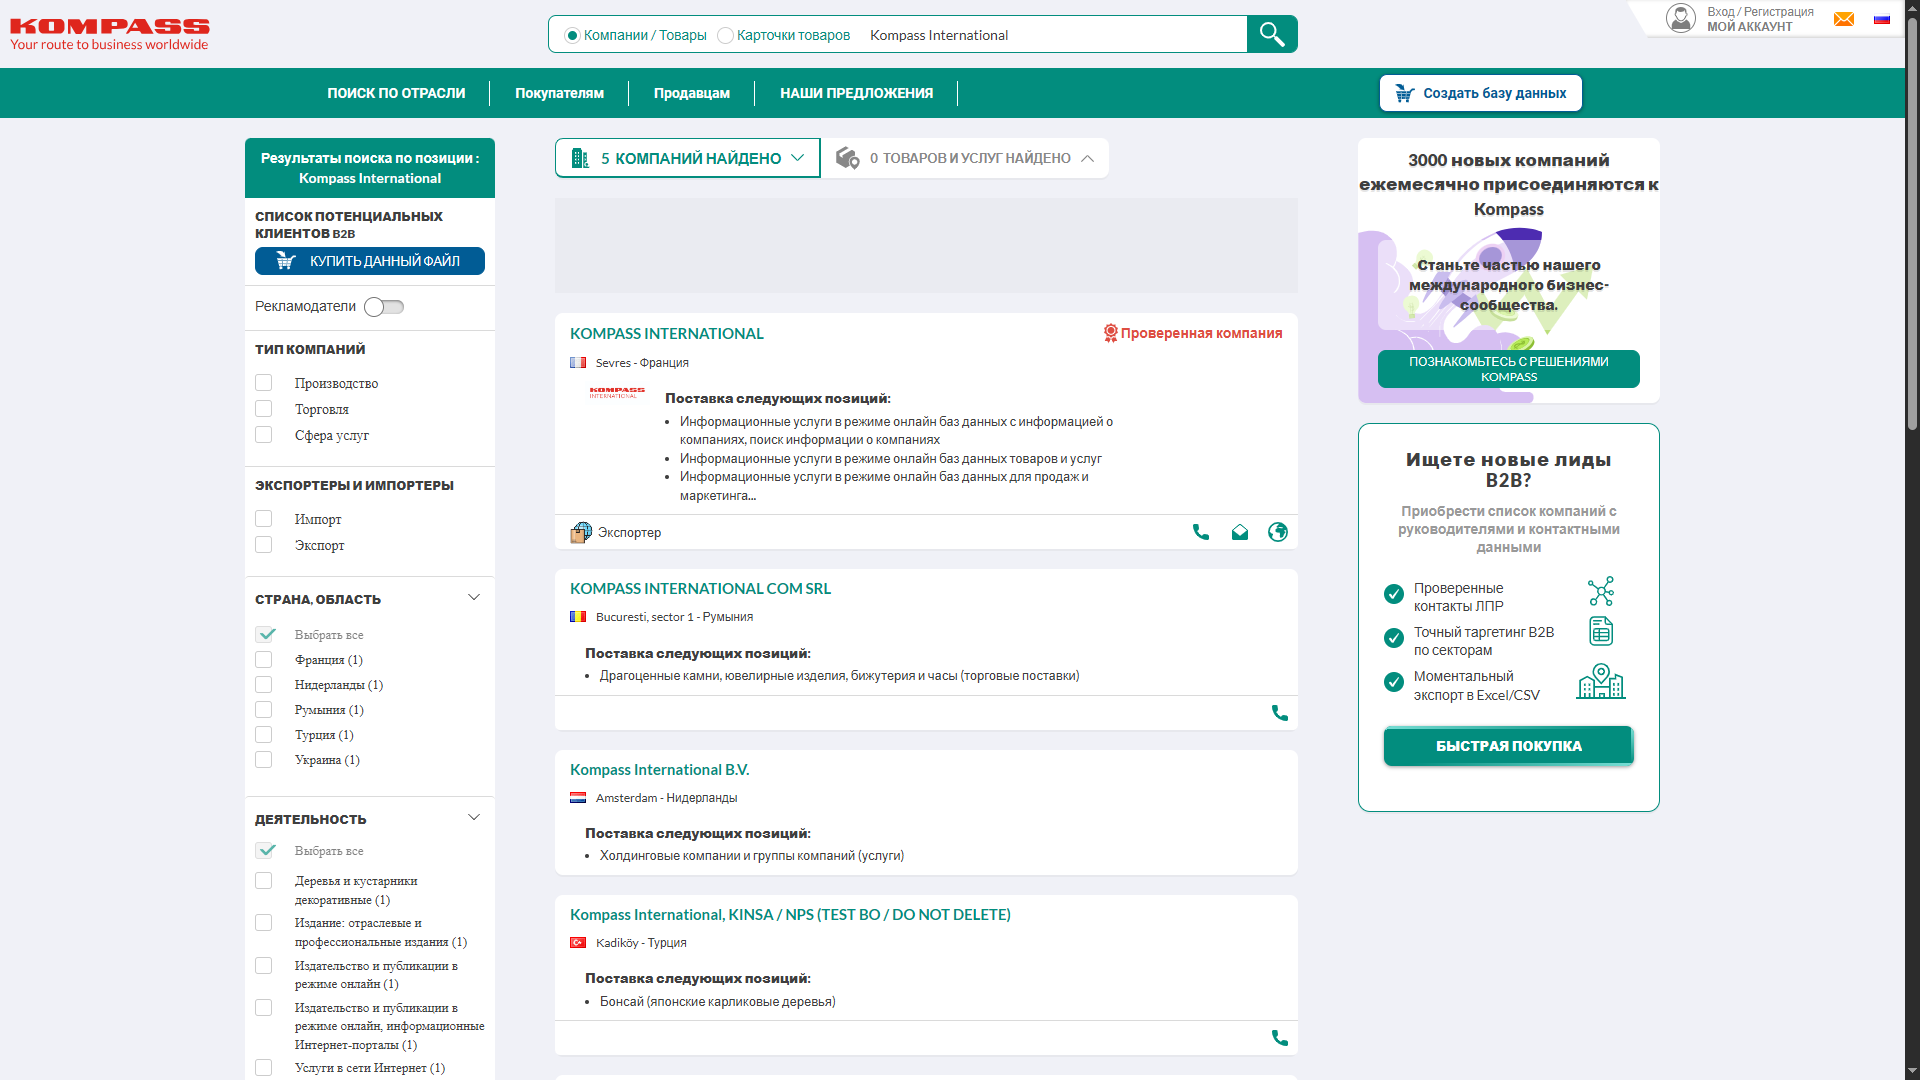Select the Компании / Товары radio button
The image size is (1920, 1080).
click(x=573, y=36)
